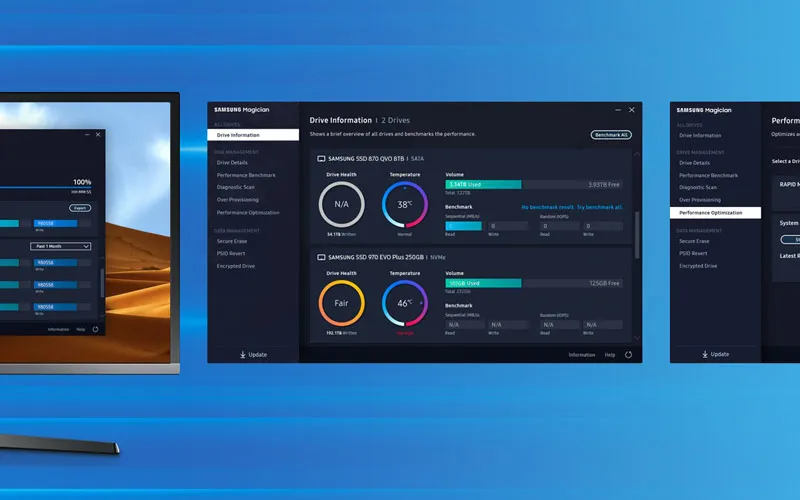Open Performance Benchmark in center window sidebar
800x500 pixels.
tap(246, 175)
